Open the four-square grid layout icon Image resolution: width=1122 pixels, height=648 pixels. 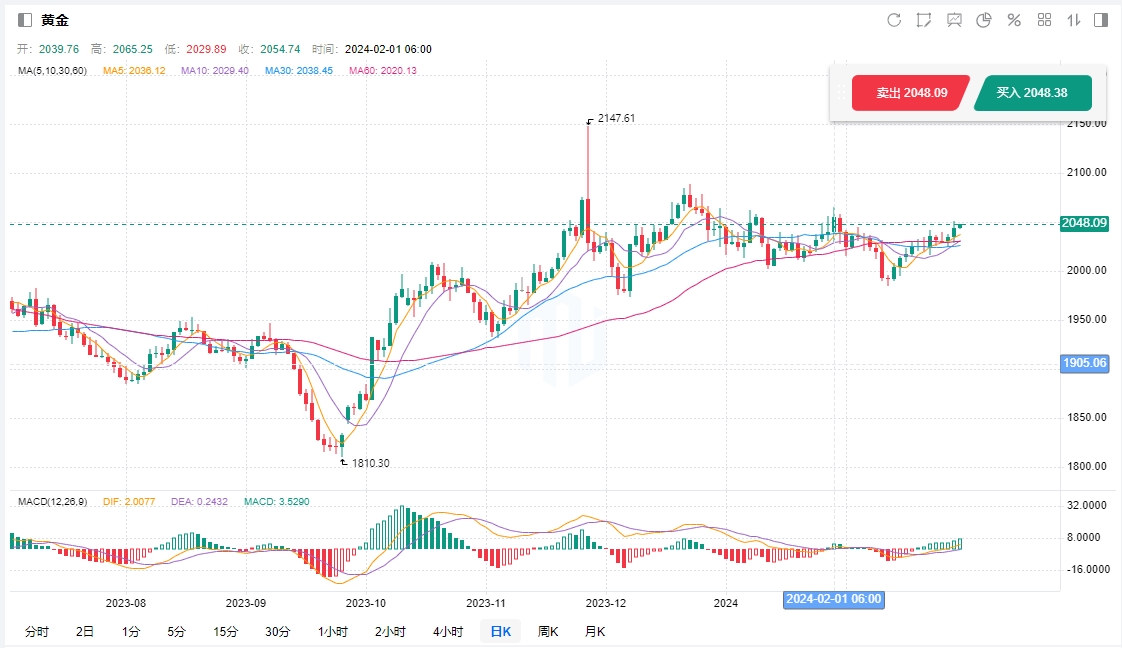1044,20
